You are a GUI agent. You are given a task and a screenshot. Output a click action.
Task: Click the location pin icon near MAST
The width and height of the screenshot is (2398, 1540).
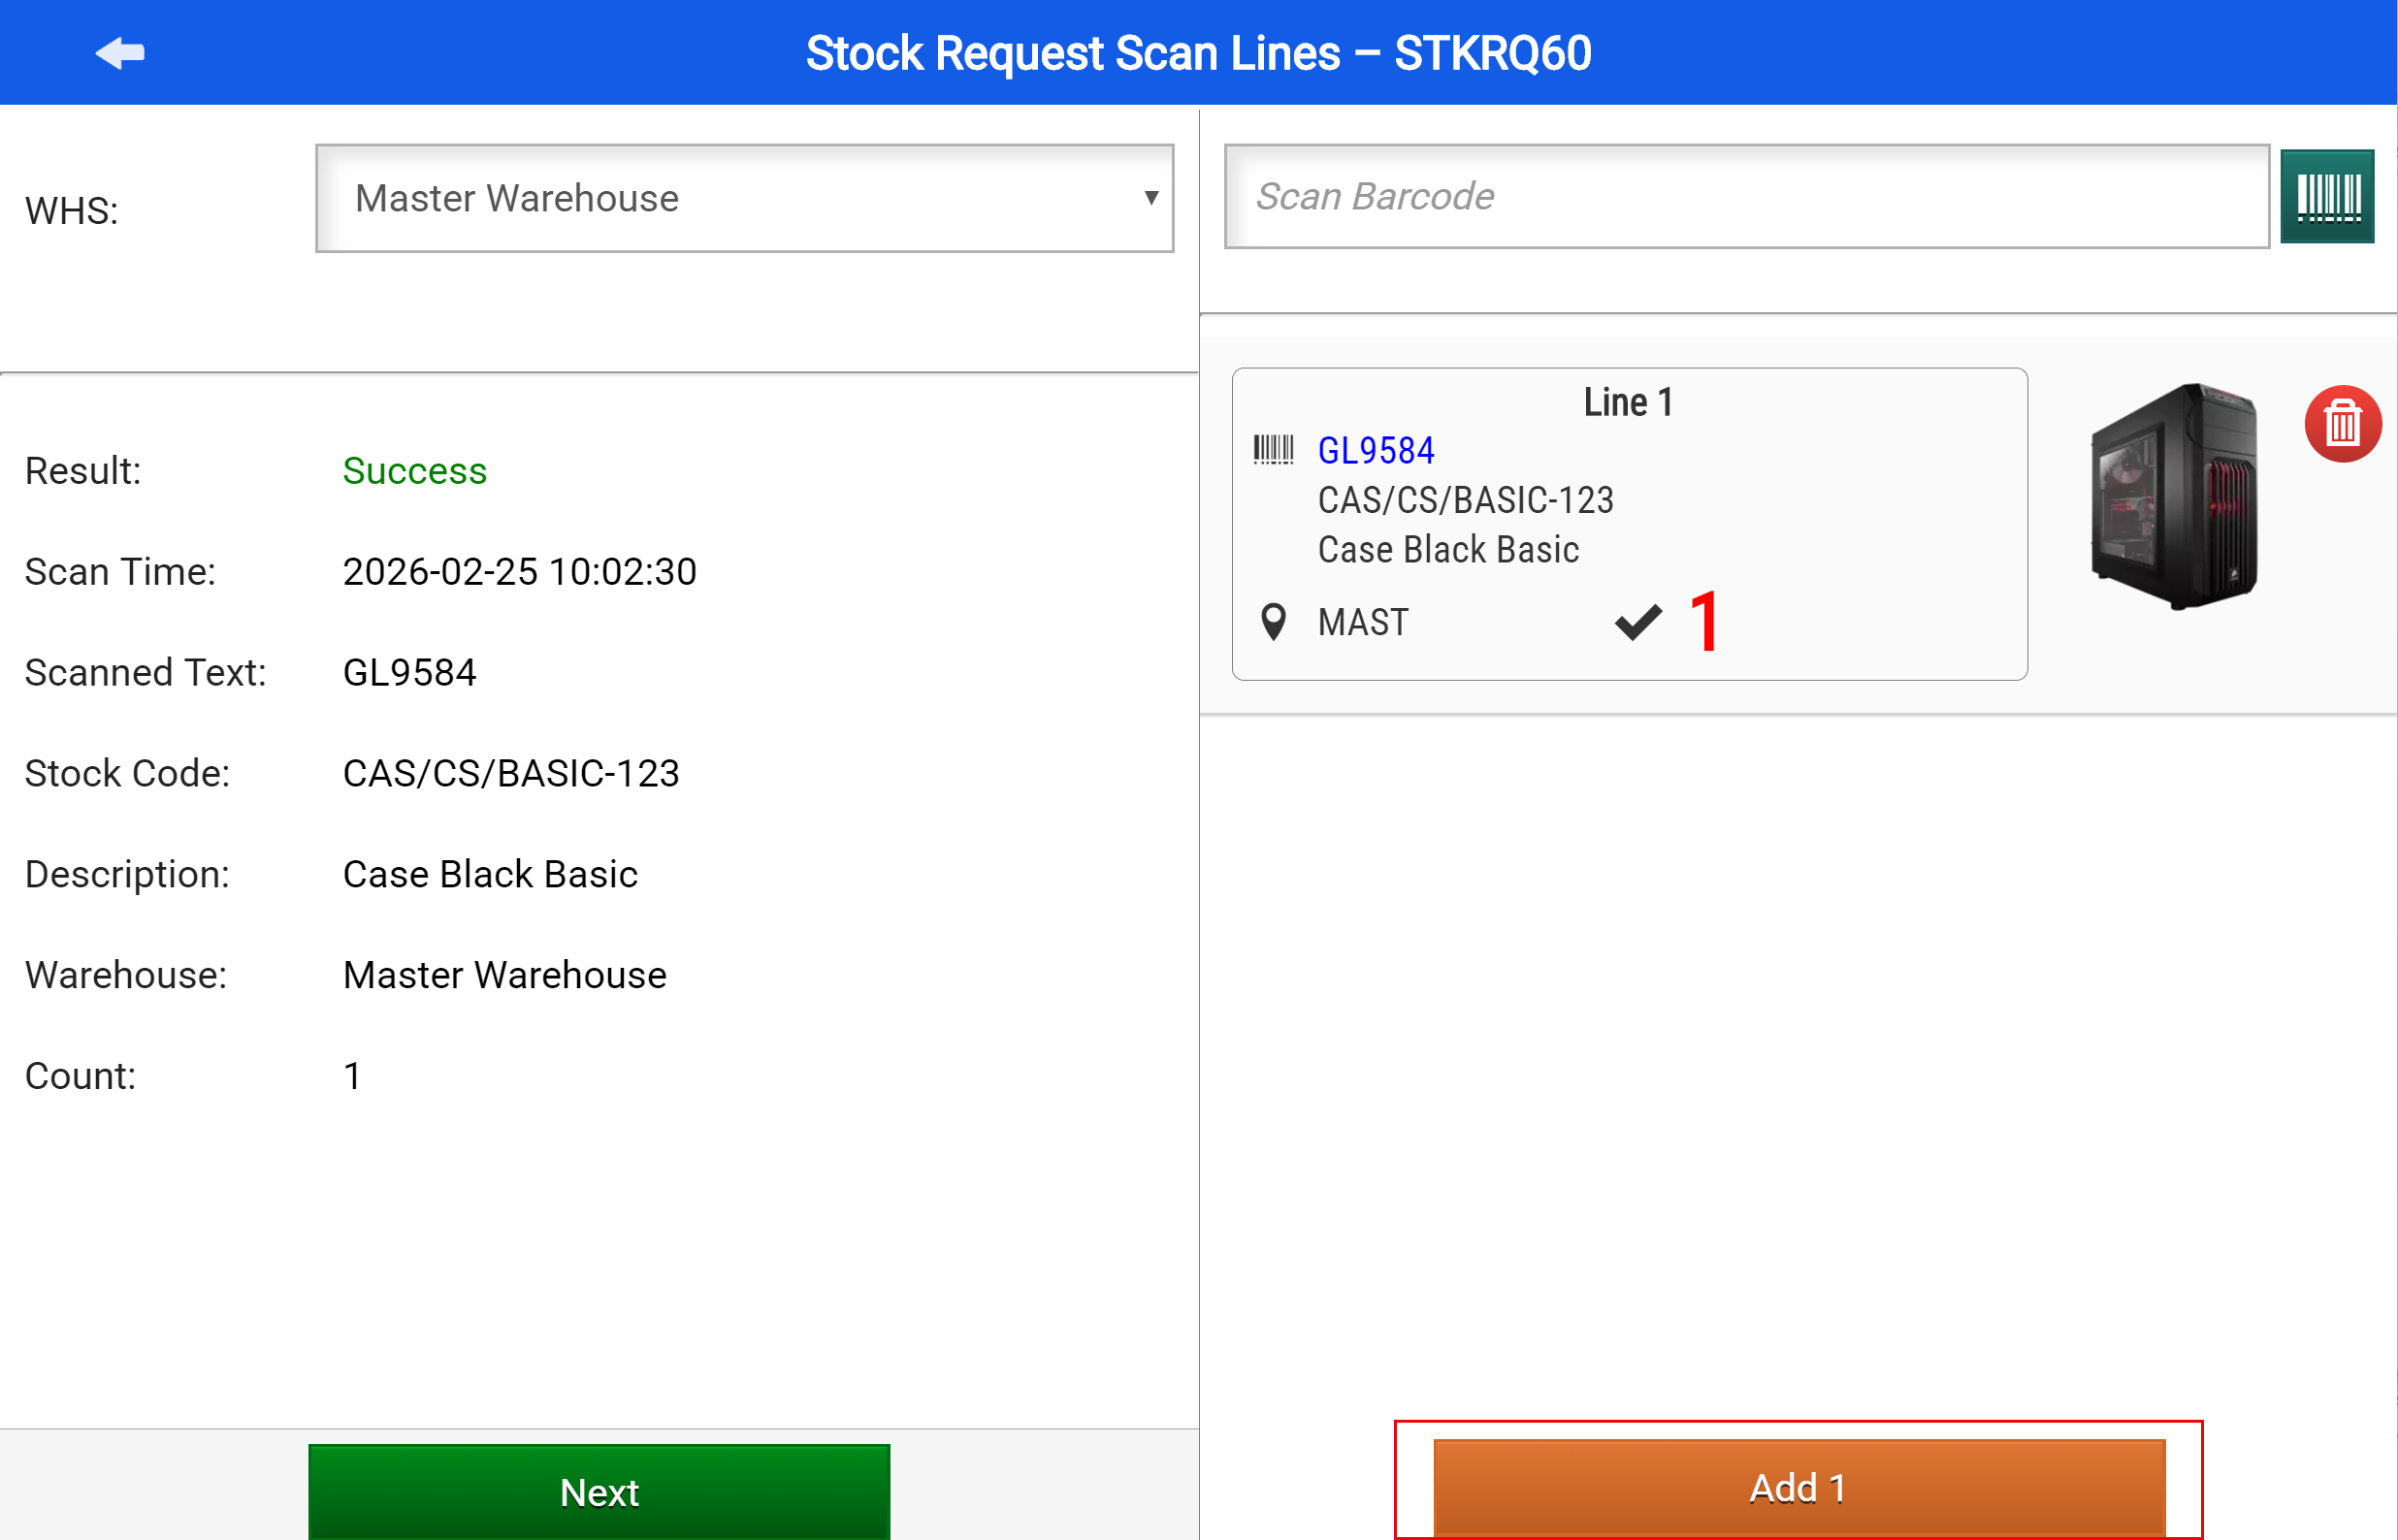point(1273,622)
